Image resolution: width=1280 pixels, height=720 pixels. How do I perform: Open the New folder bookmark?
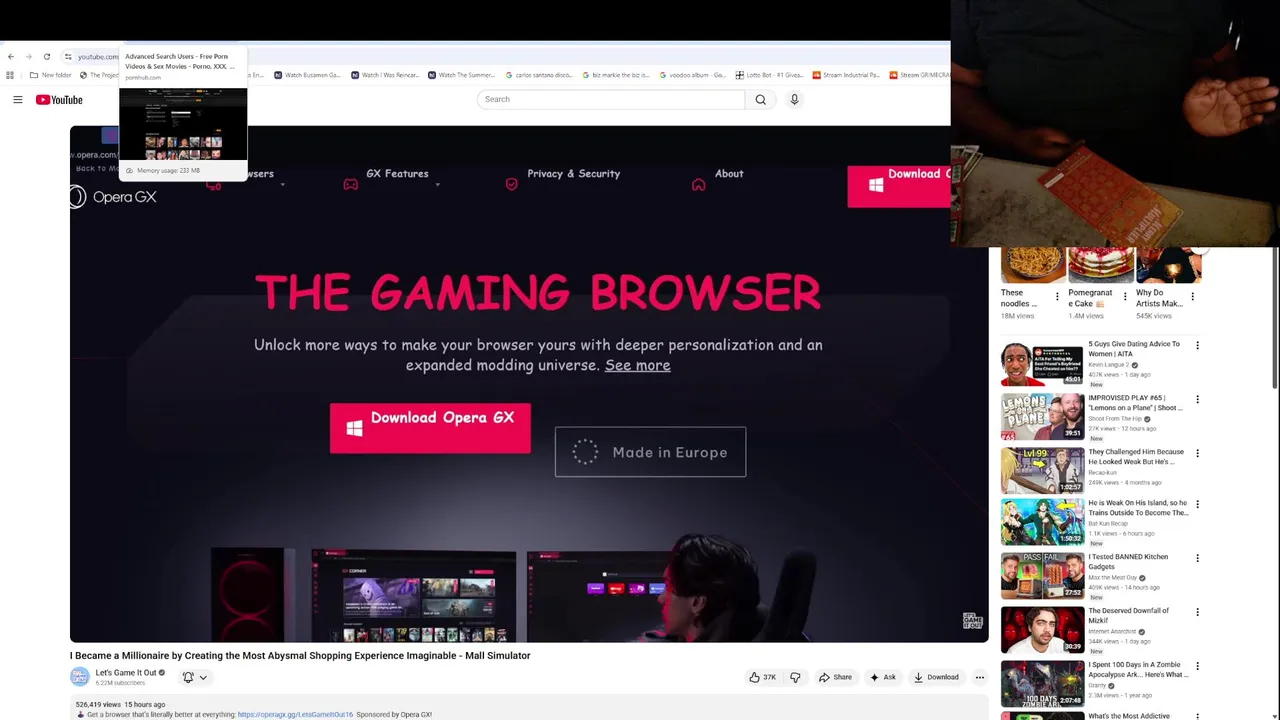tap(51, 75)
